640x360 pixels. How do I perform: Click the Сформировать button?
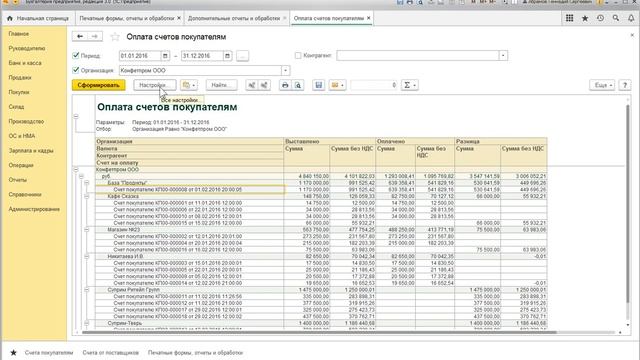pos(98,85)
